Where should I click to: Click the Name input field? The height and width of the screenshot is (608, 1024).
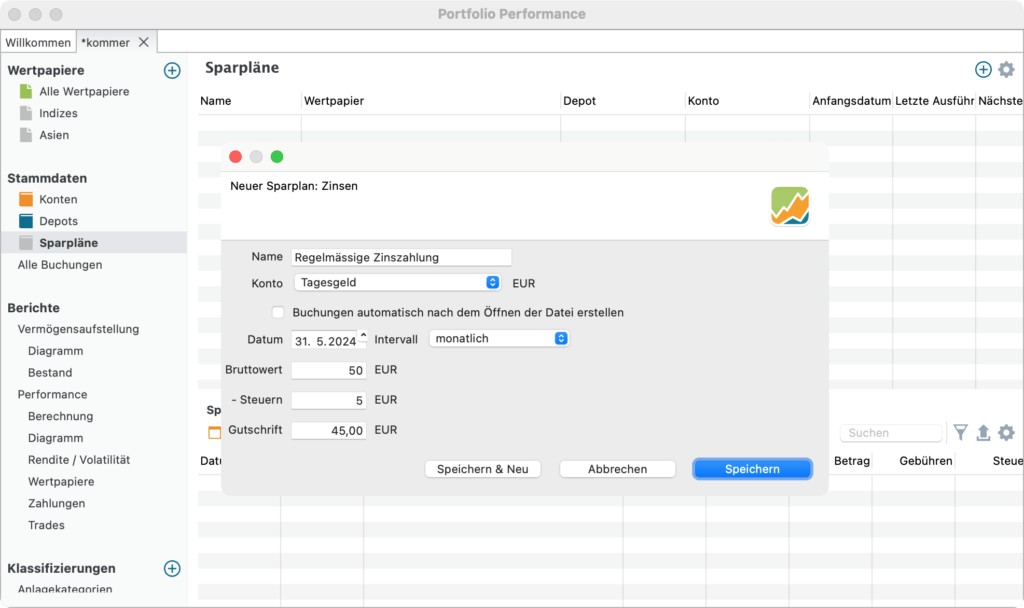[401, 257]
